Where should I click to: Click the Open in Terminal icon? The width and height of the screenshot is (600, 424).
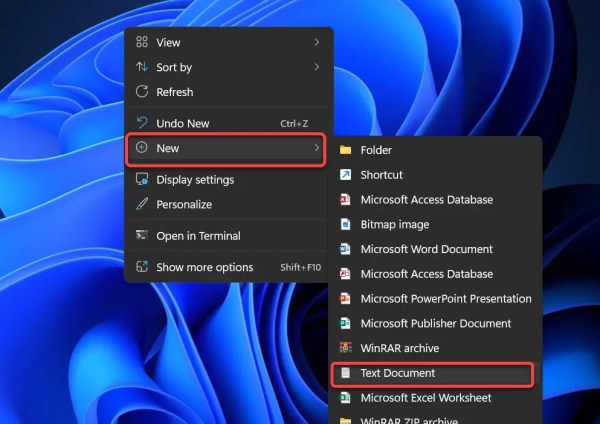pyautogui.click(x=141, y=236)
